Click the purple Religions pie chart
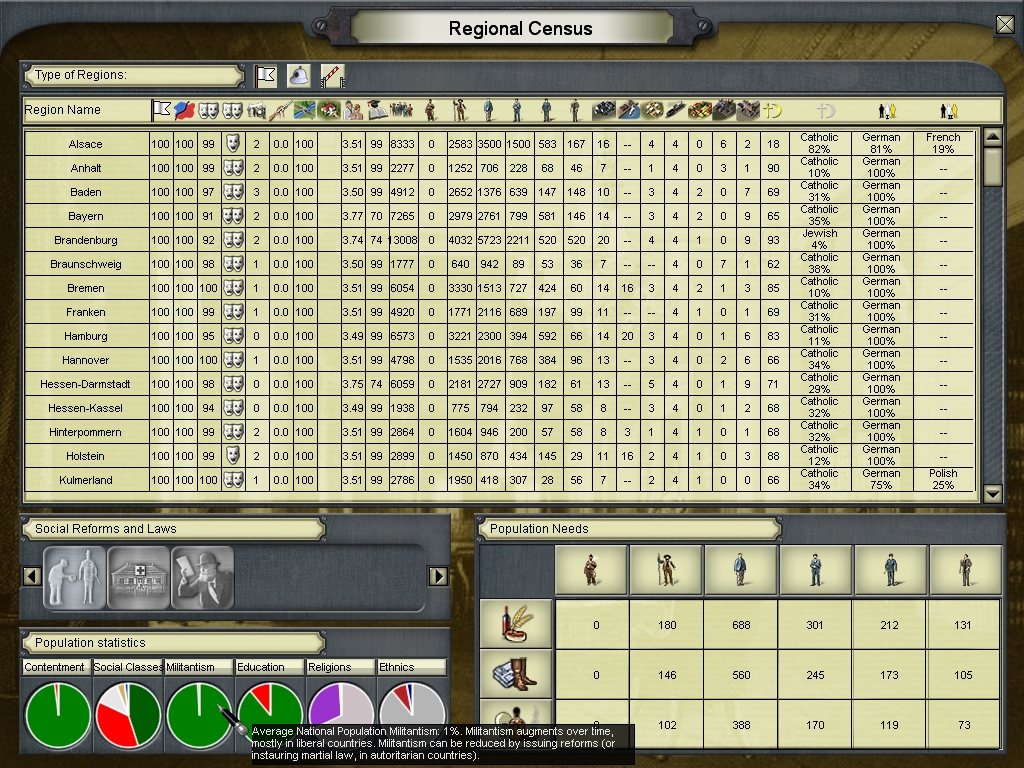 (340, 714)
